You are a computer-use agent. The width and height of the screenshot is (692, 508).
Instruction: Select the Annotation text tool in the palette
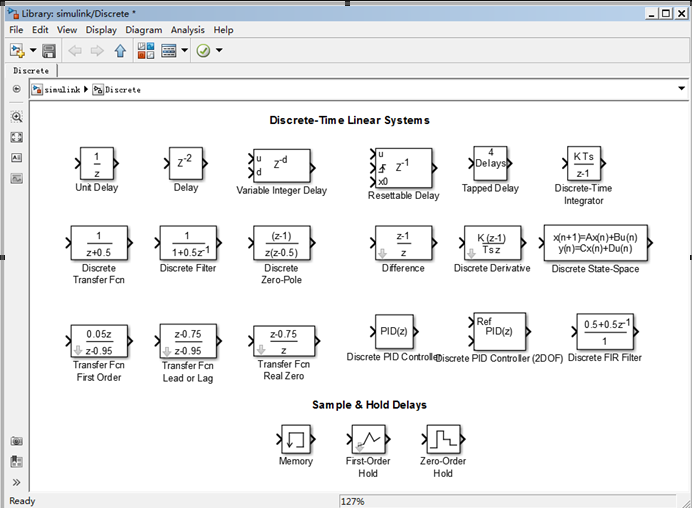[x=16, y=158]
